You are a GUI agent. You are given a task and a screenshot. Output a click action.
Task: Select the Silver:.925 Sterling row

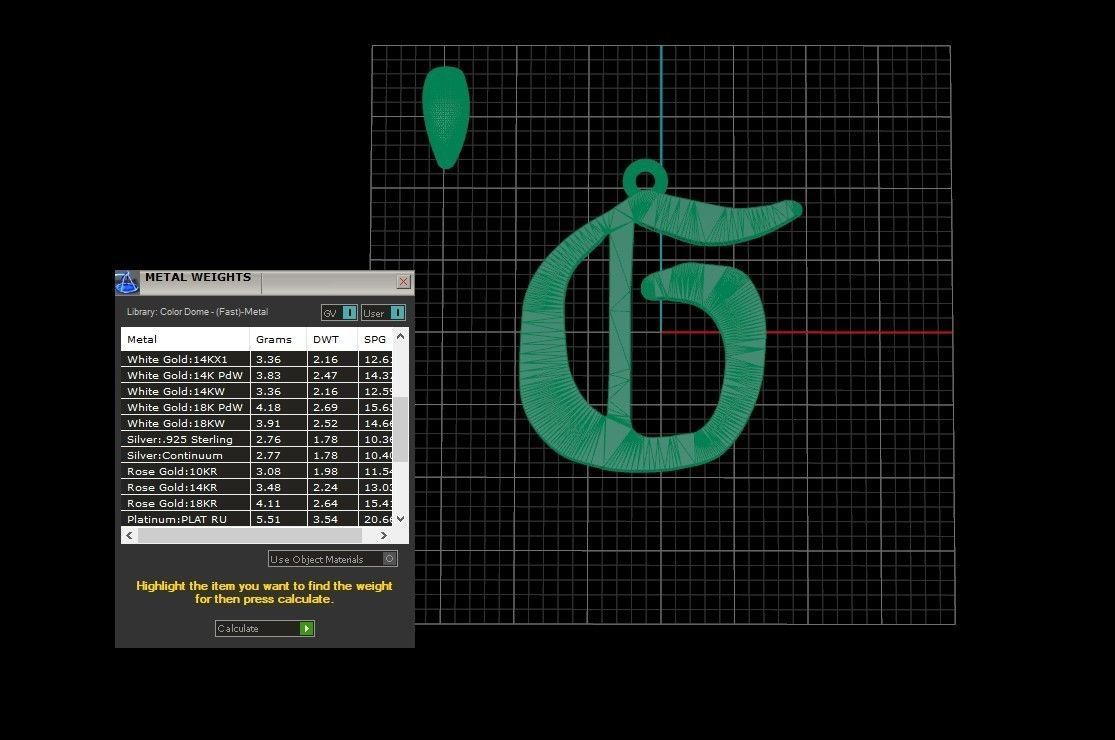(x=257, y=439)
